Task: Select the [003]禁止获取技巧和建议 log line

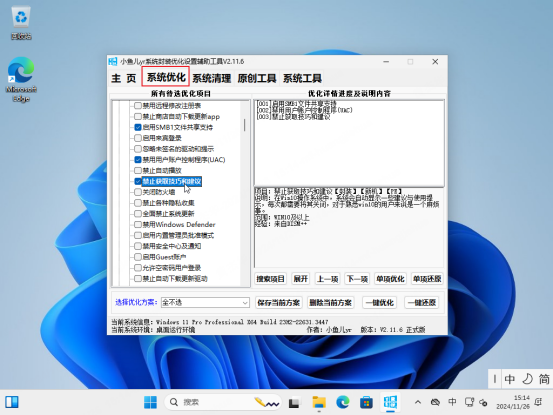Action: click(293, 116)
